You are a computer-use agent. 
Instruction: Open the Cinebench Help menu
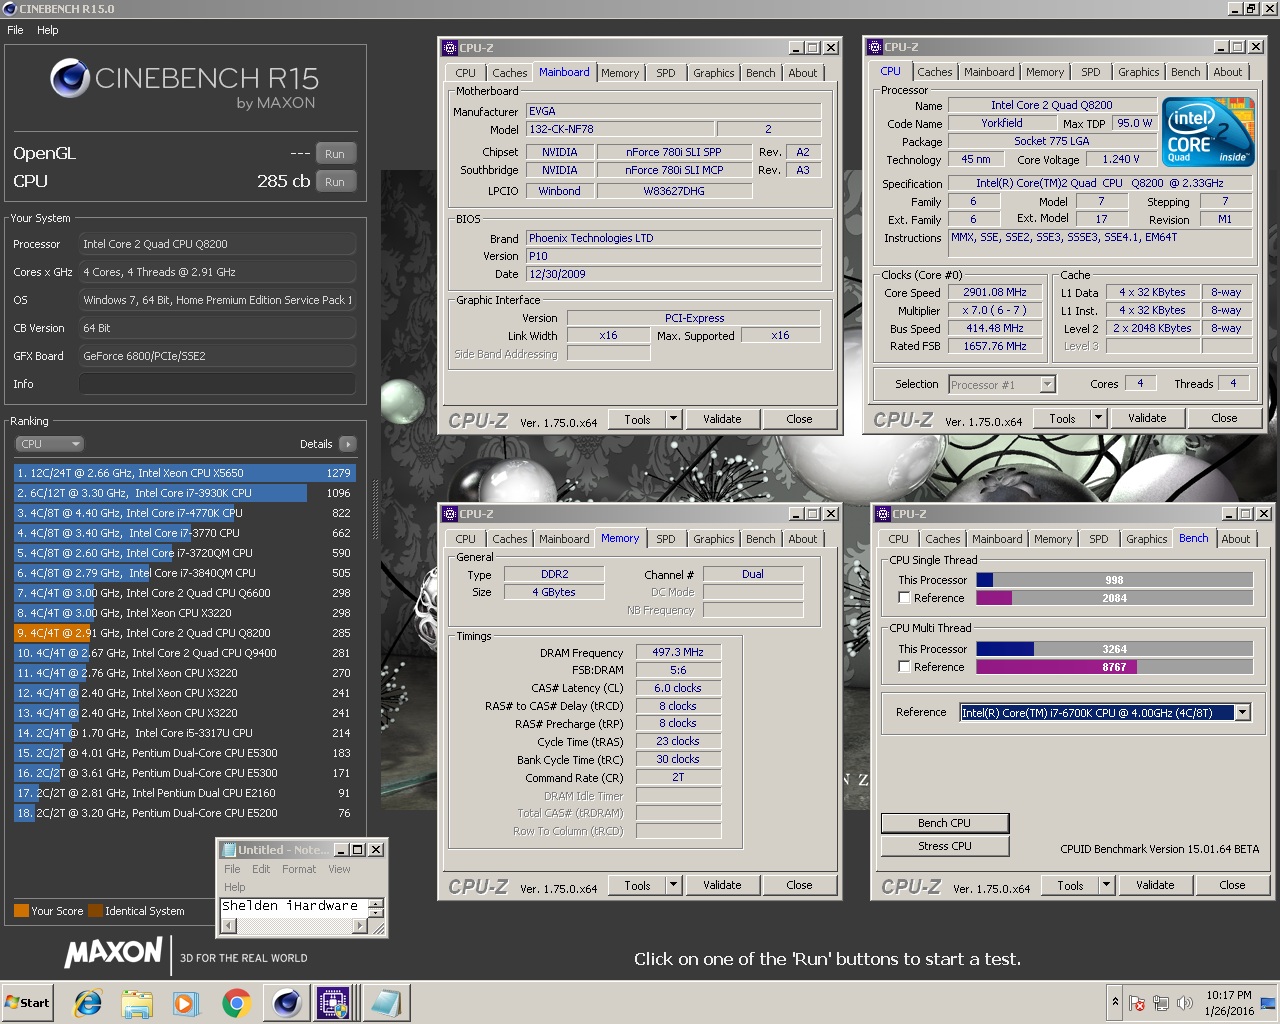48,30
